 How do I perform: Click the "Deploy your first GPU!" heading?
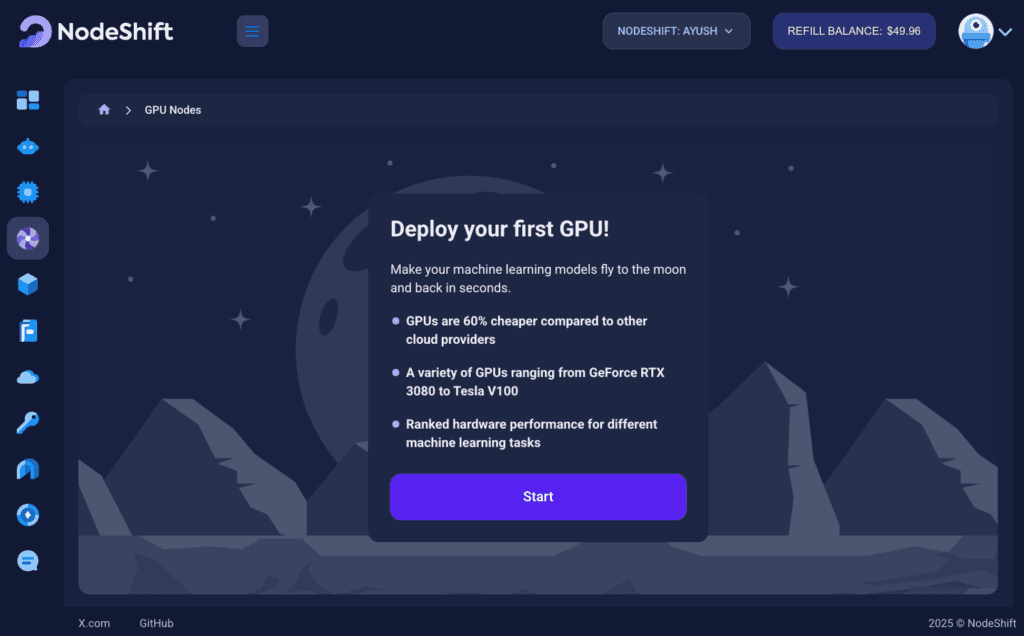point(500,229)
